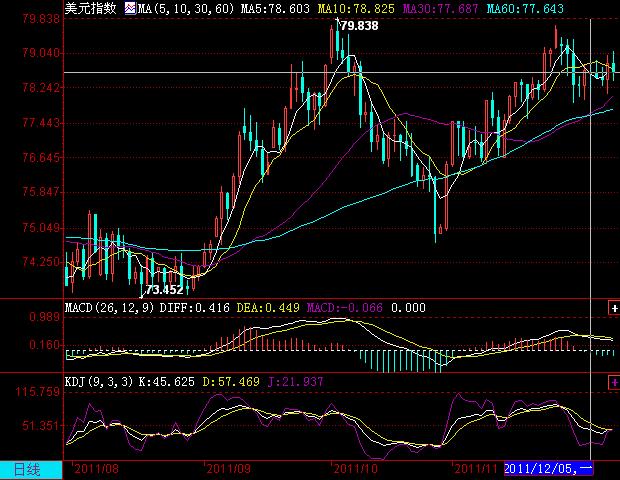620x480 pixels.
Task: Click the K:45.625 value
Action: click(x=166, y=382)
